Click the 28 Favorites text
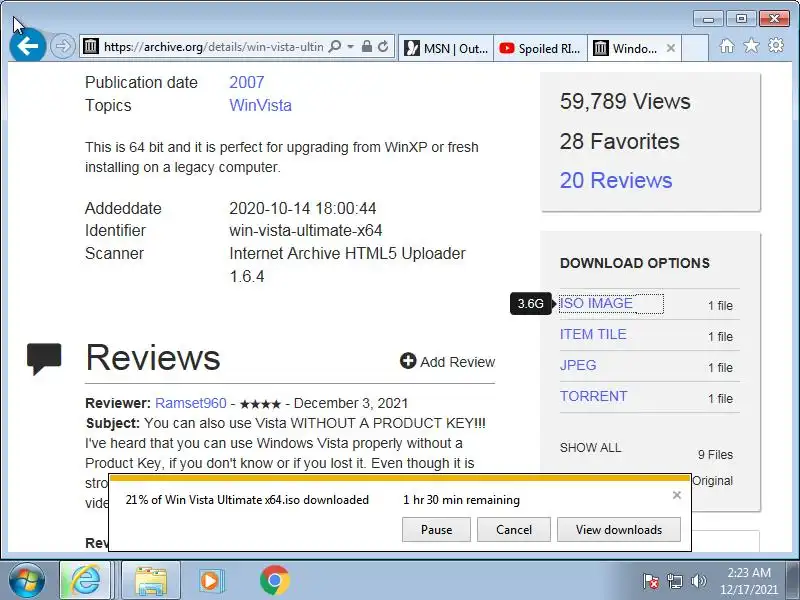 coord(619,141)
